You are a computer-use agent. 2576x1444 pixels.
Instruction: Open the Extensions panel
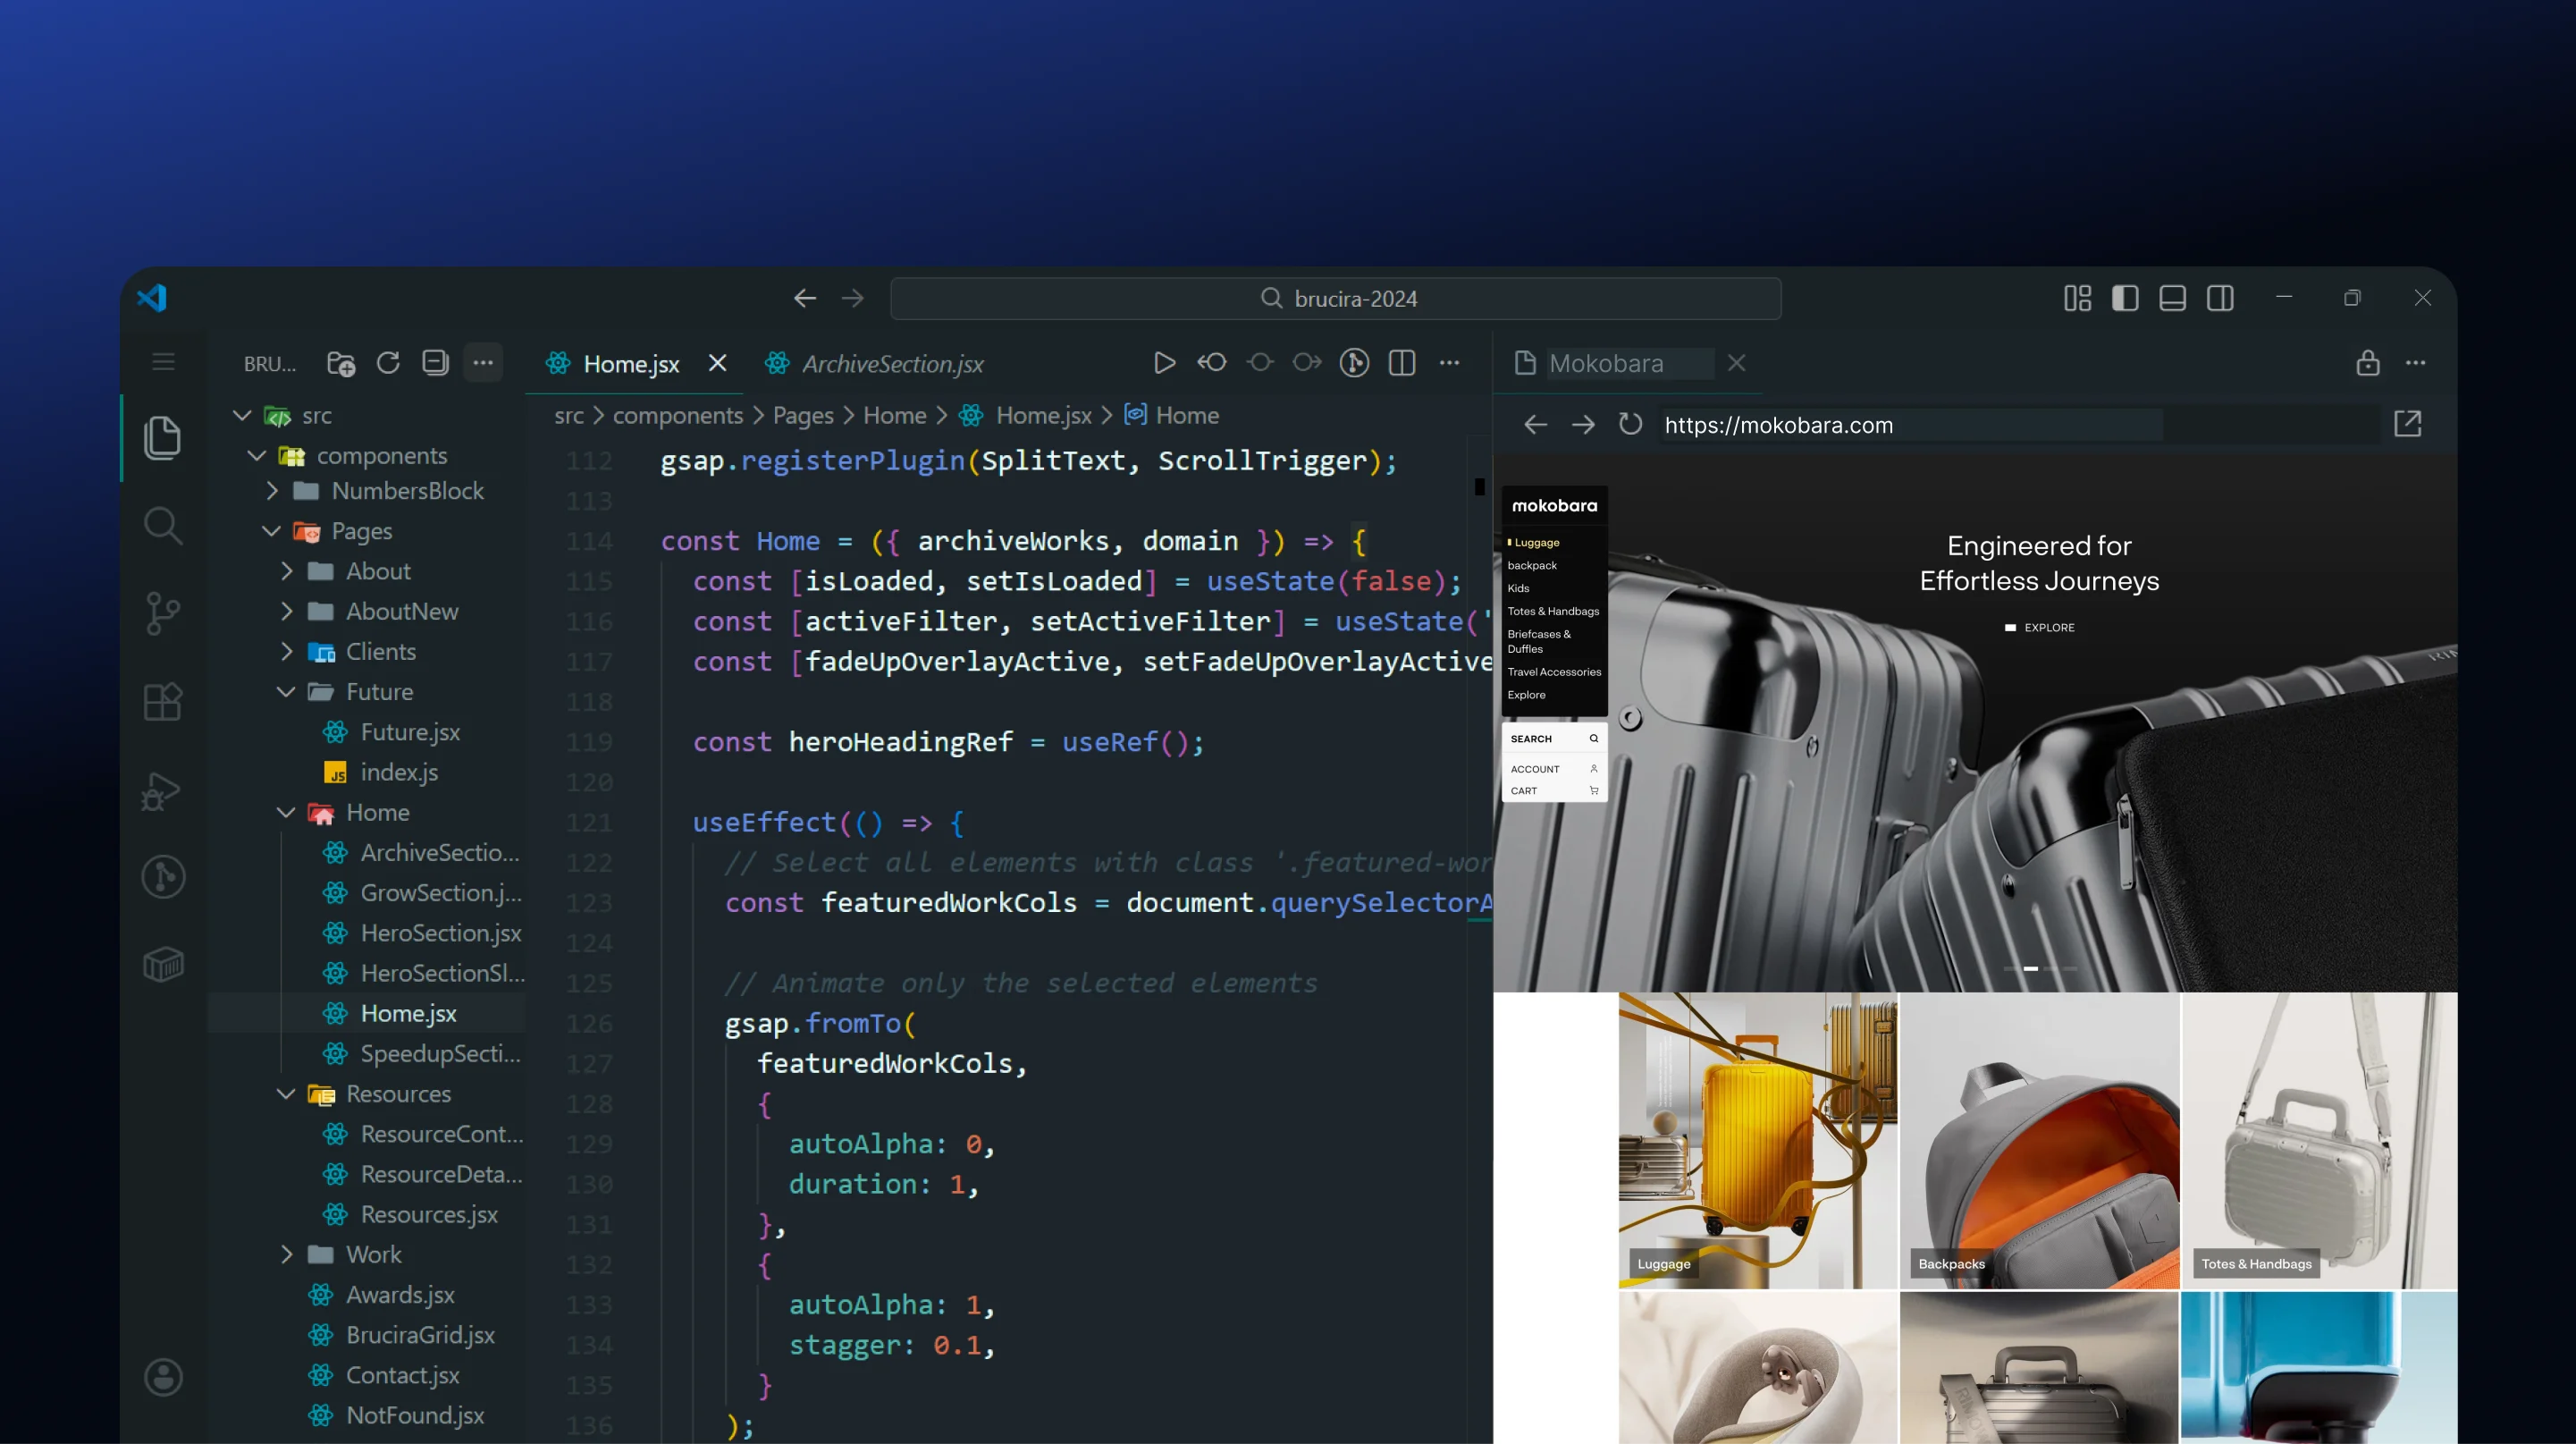coord(163,701)
